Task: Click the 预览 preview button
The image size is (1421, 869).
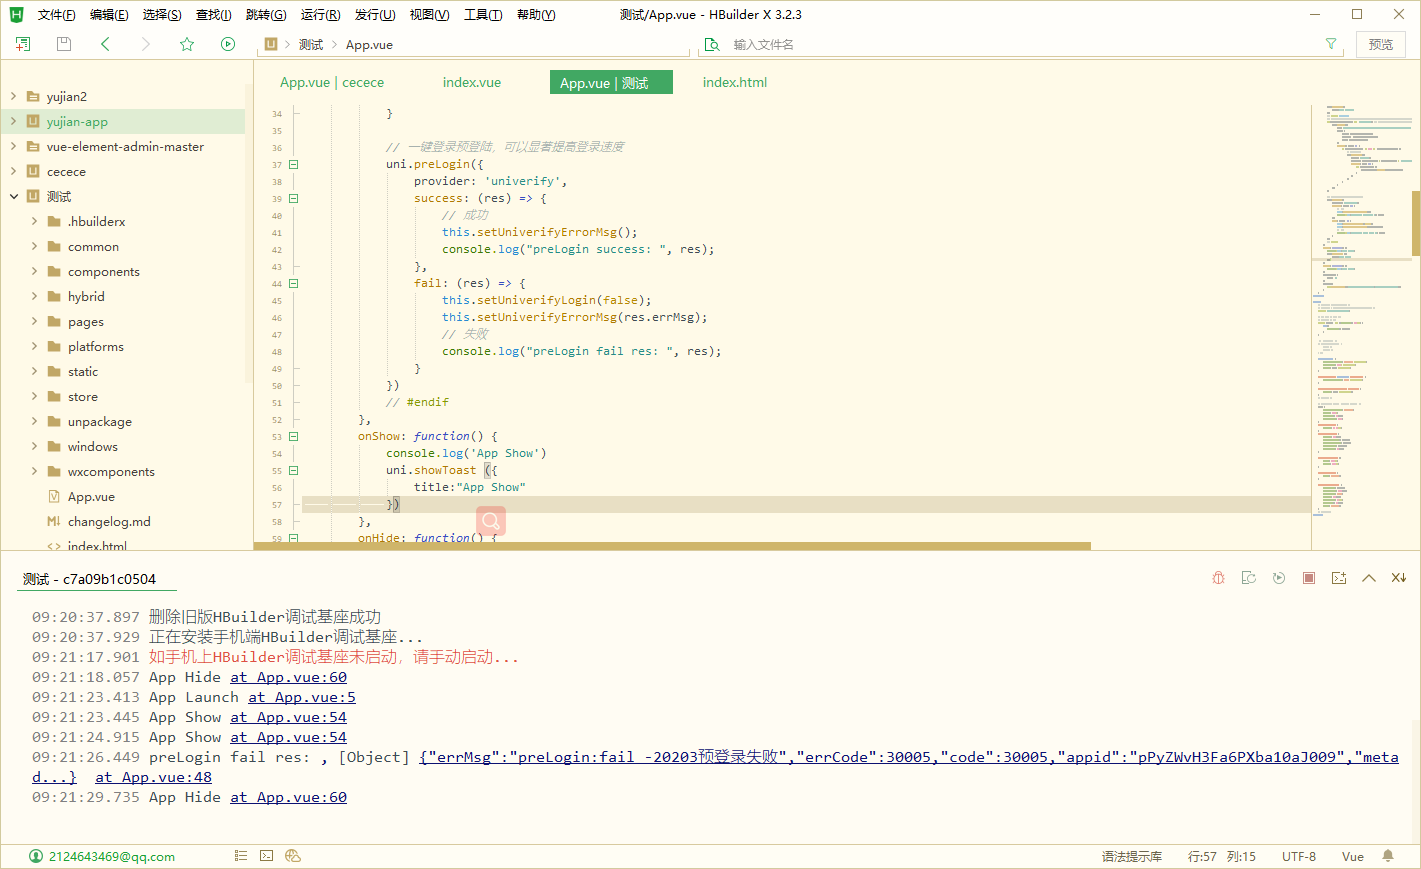Action: 1380,44
